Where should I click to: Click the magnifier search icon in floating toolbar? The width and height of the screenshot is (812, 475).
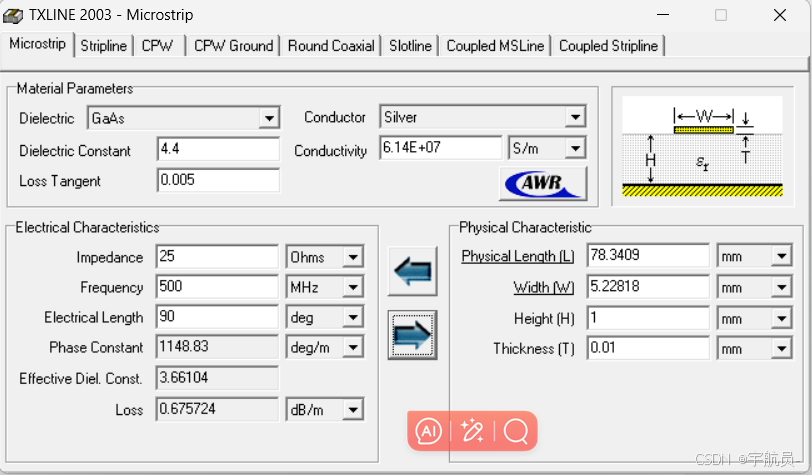coord(516,431)
